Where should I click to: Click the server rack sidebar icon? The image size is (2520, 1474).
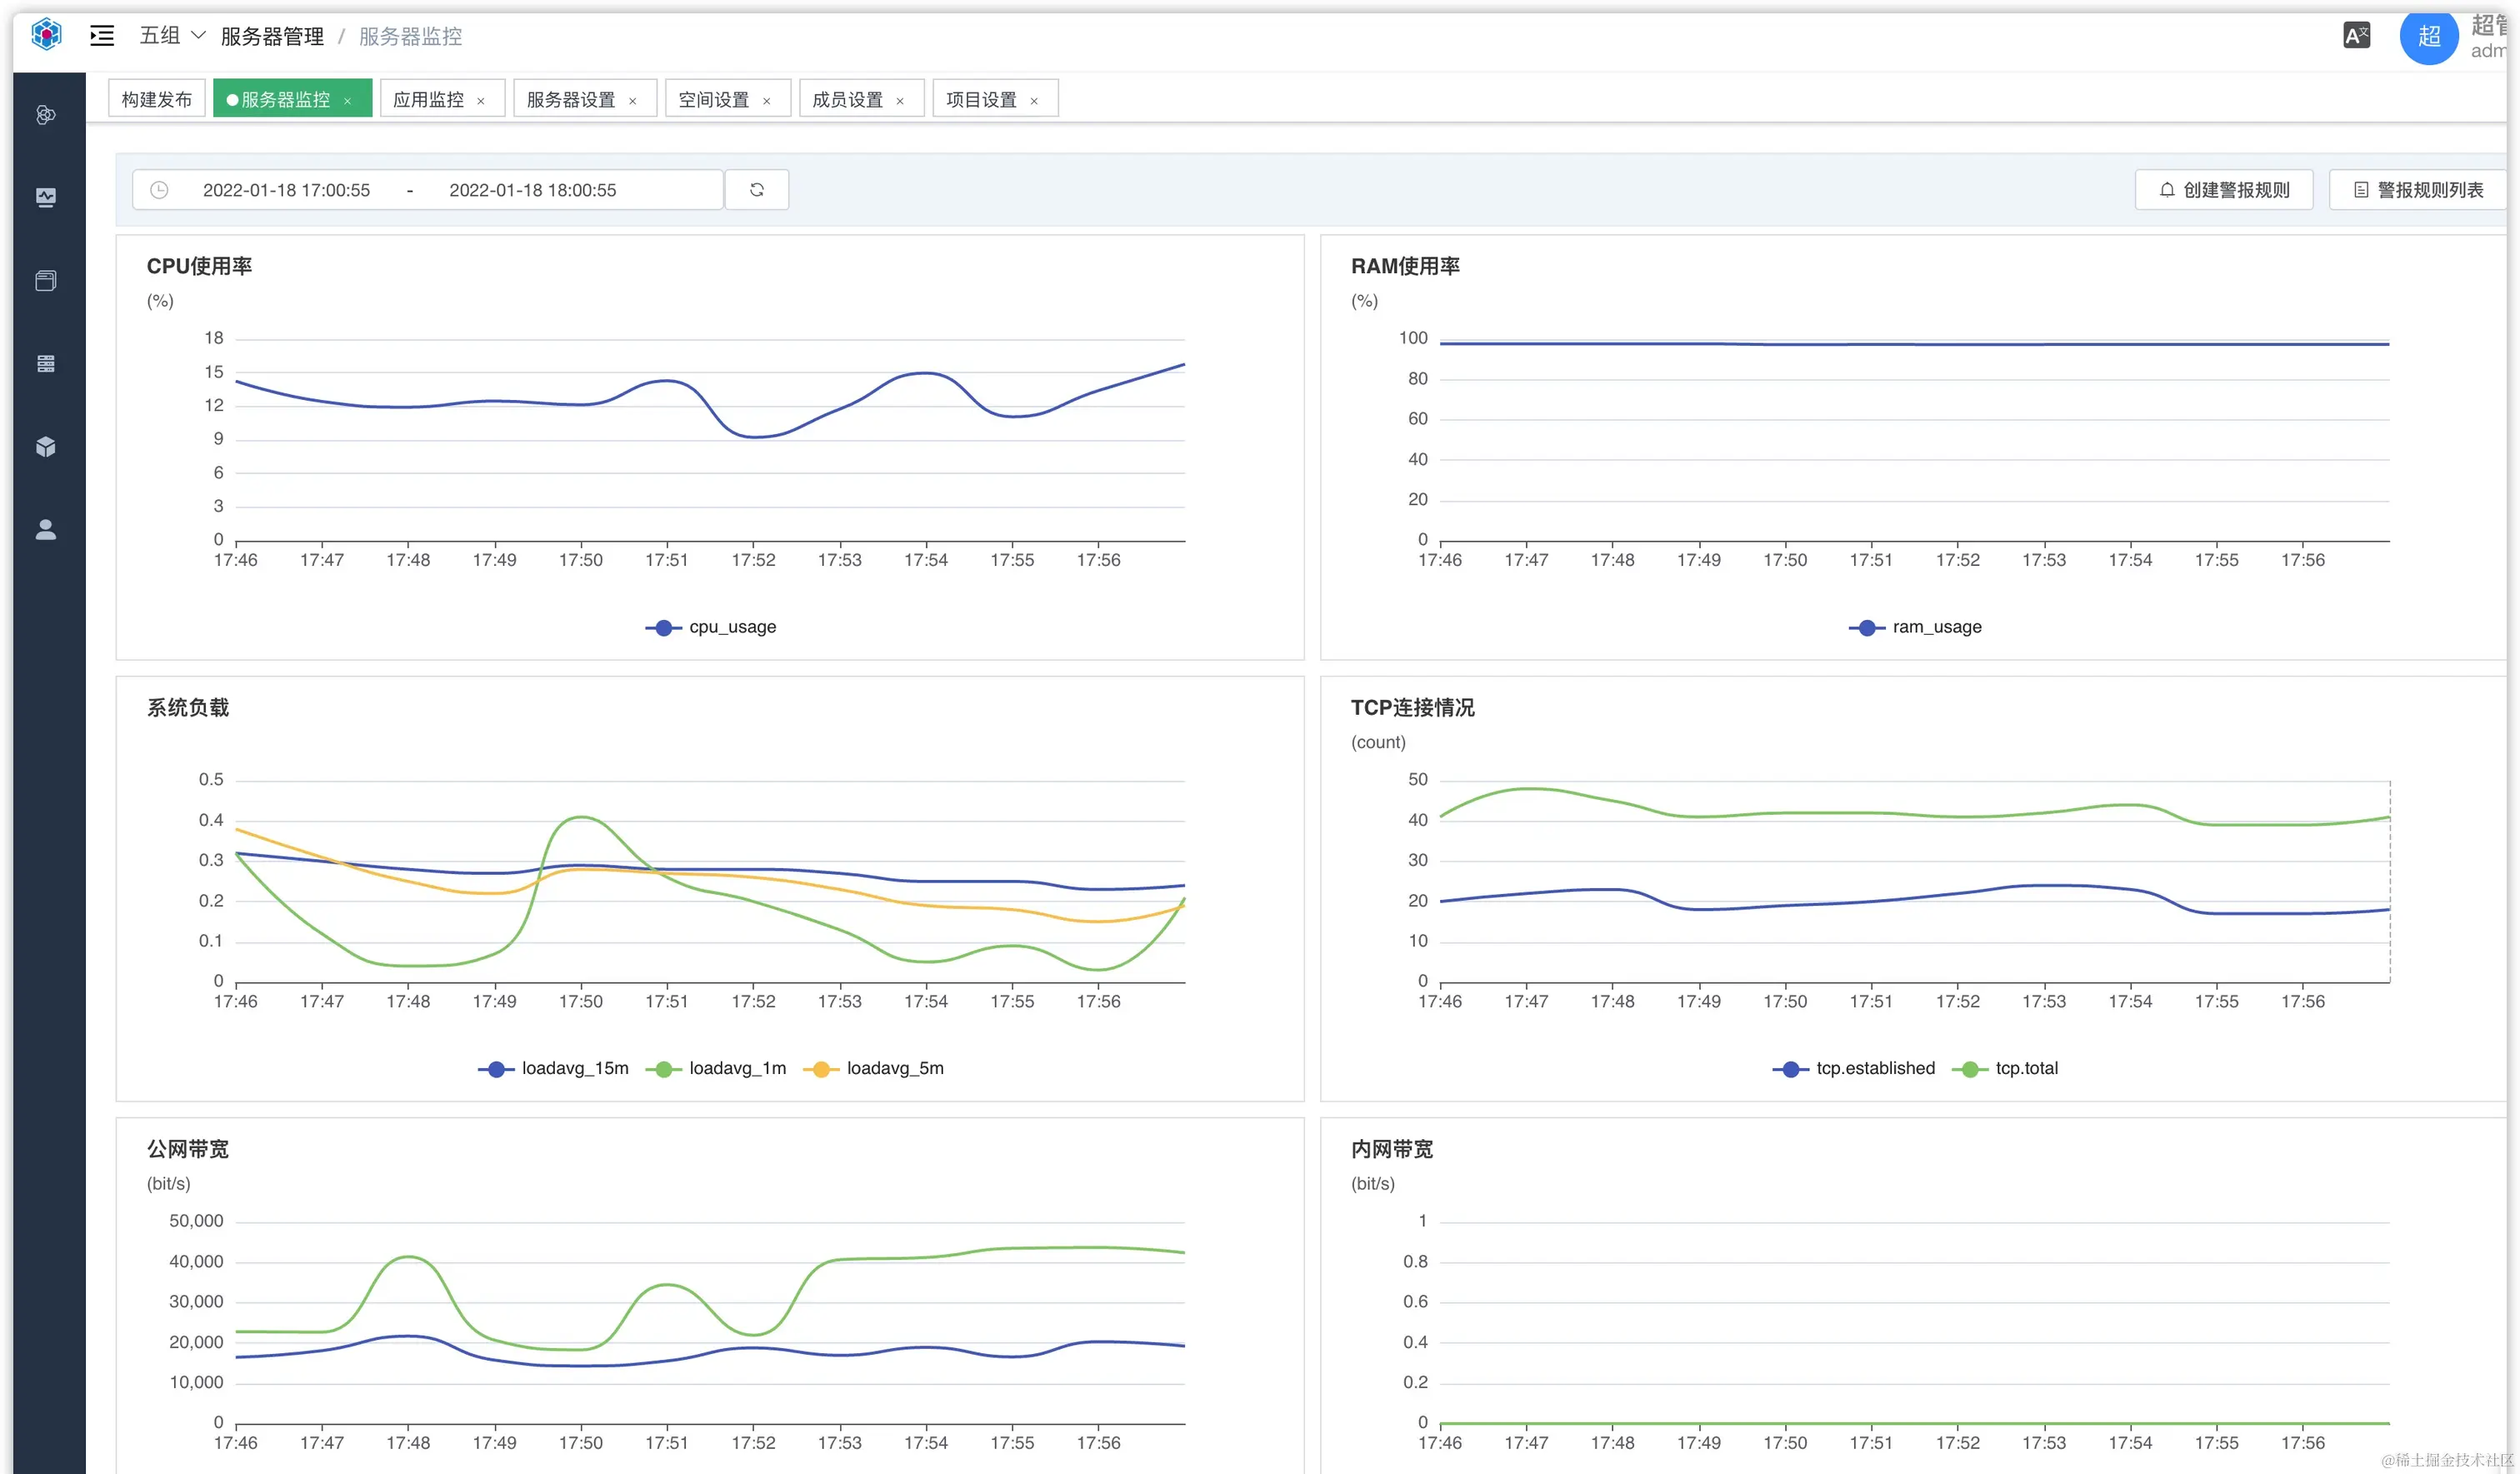tap(46, 364)
